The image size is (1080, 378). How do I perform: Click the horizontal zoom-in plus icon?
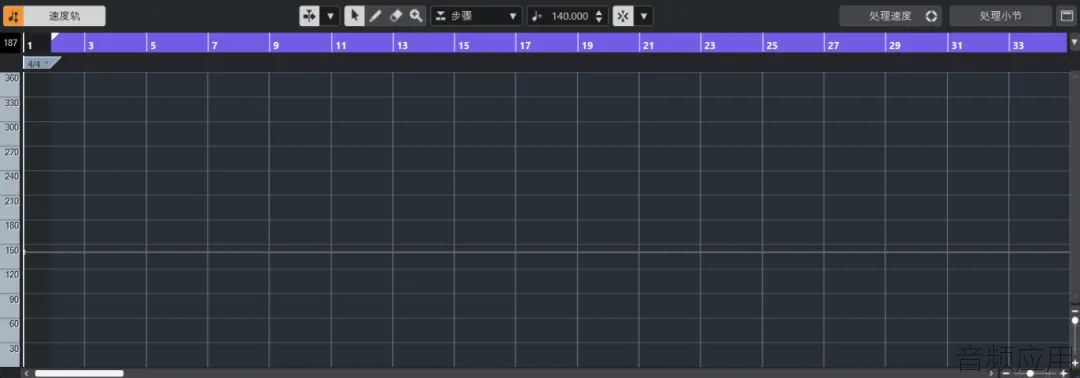[1063, 372]
